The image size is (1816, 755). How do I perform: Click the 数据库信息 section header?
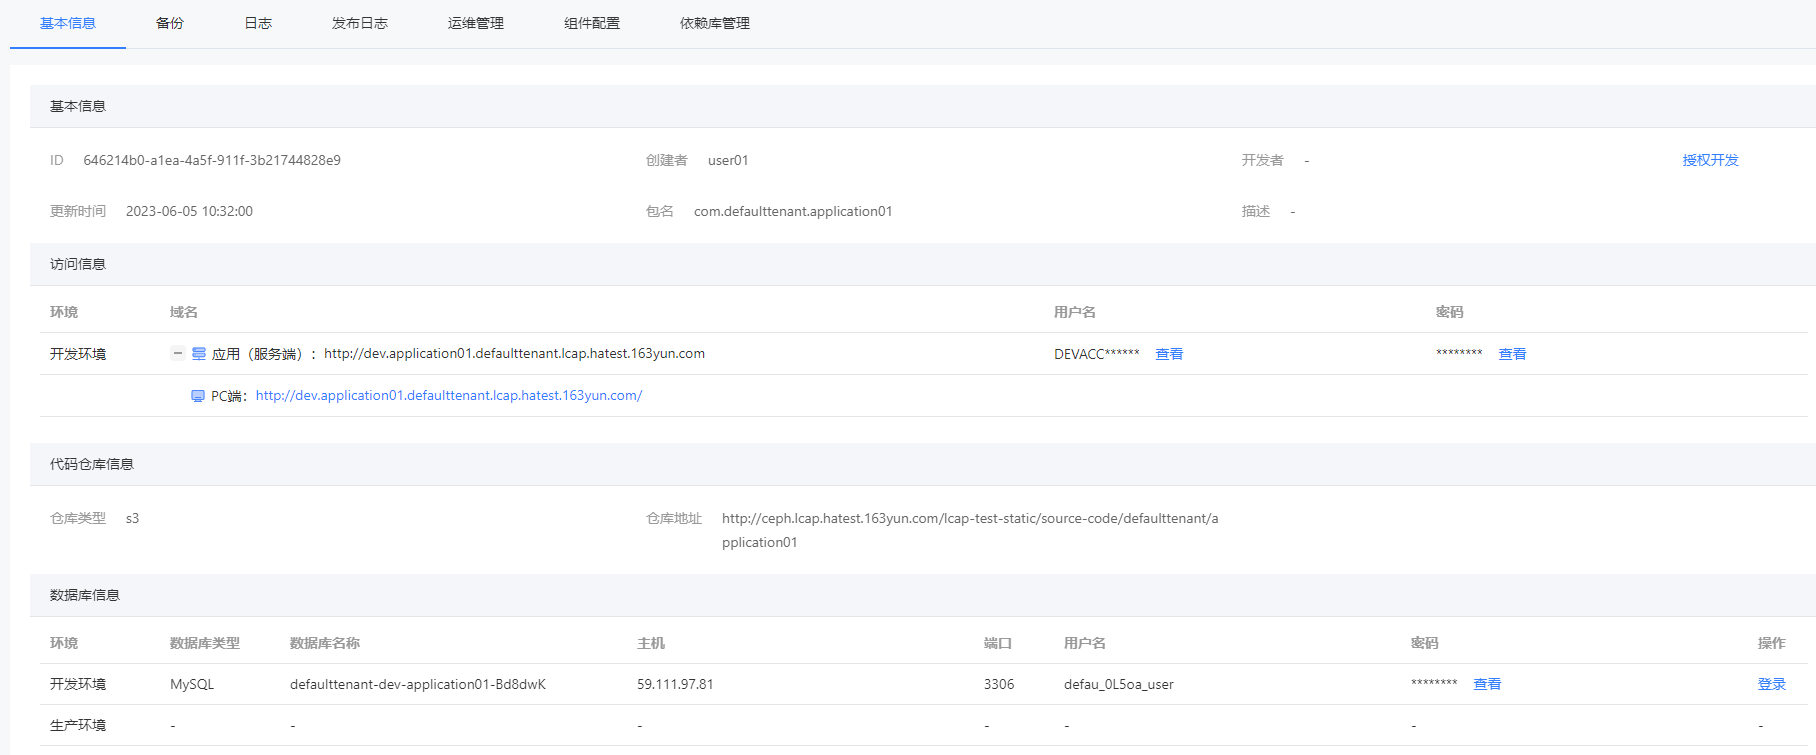click(x=85, y=595)
